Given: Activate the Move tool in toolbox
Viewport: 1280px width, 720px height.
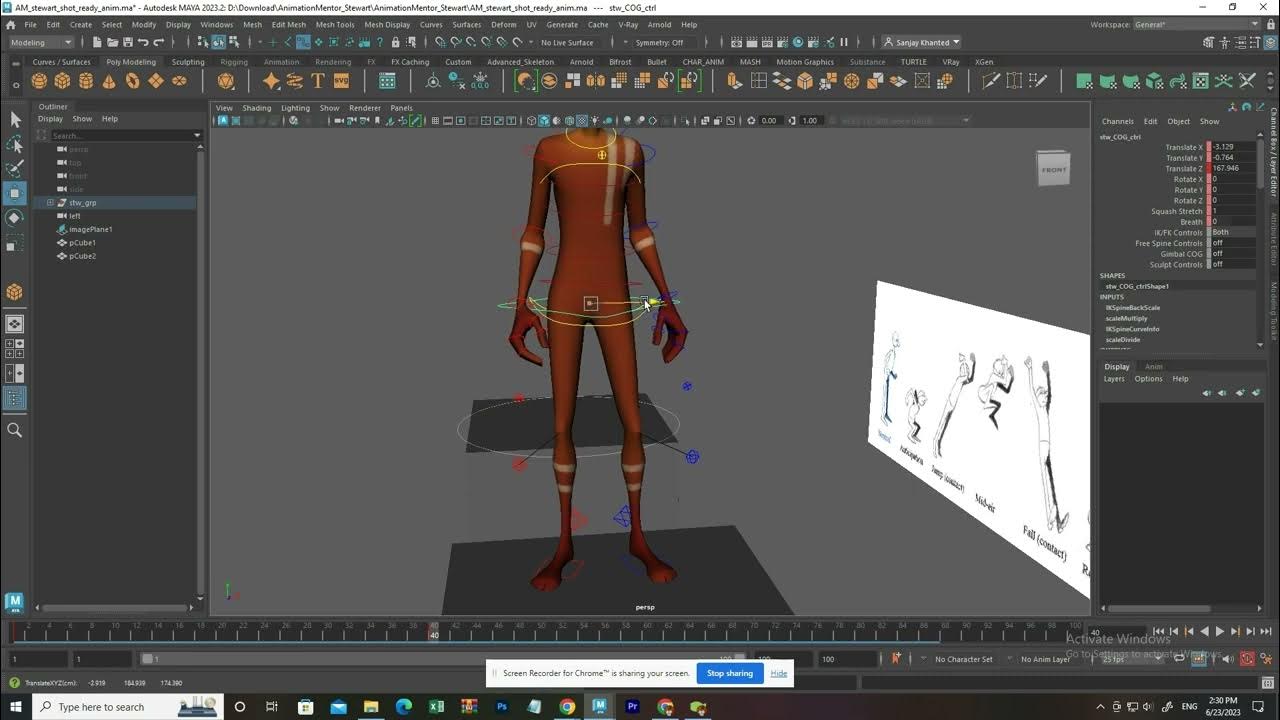Looking at the screenshot, I should [x=15, y=193].
